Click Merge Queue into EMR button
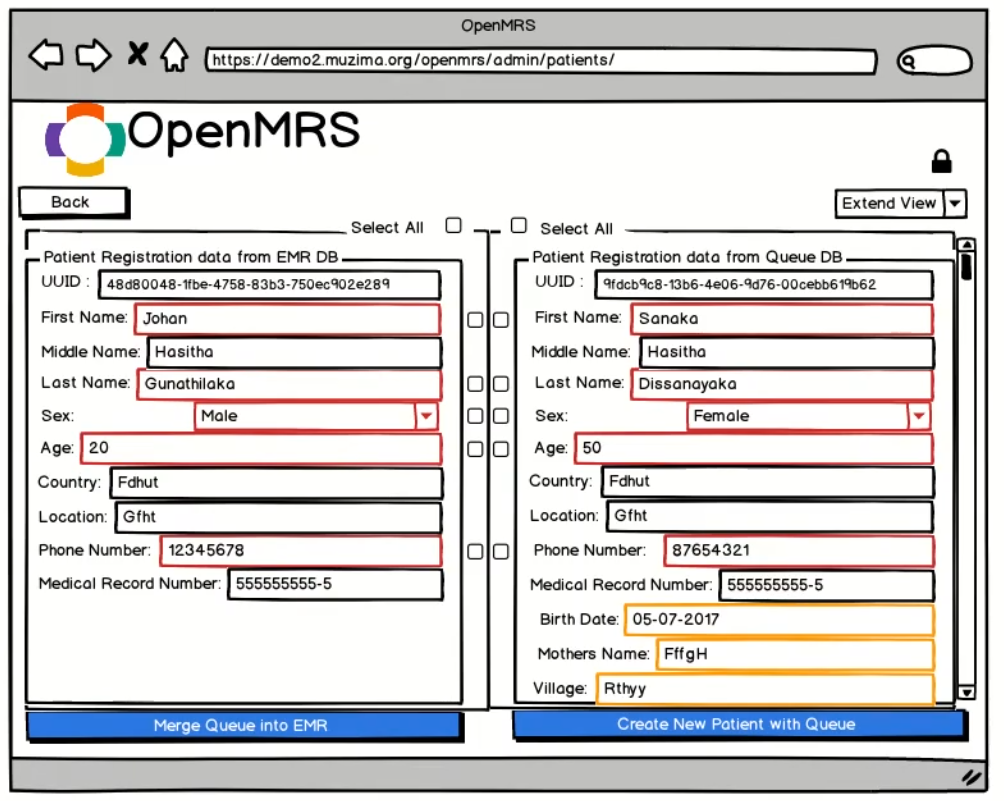The height and width of the screenshot is (801, 1004). pos(244,726)
